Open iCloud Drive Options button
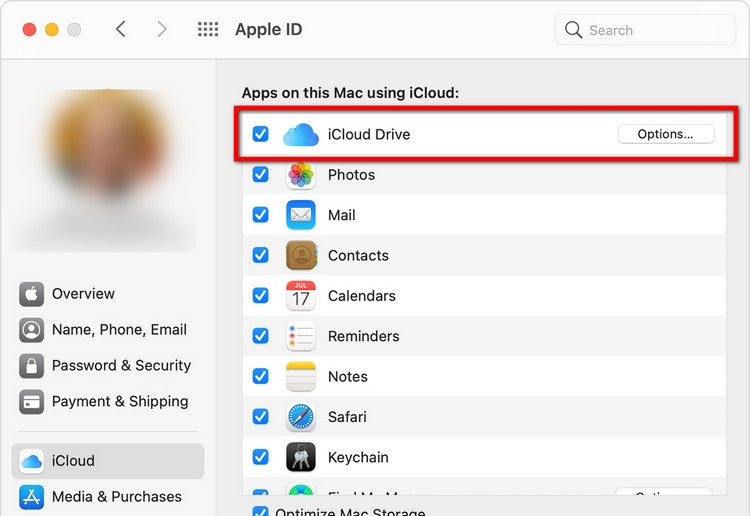The height and width of the screenshot is (516, 750). tap(666, 134)
